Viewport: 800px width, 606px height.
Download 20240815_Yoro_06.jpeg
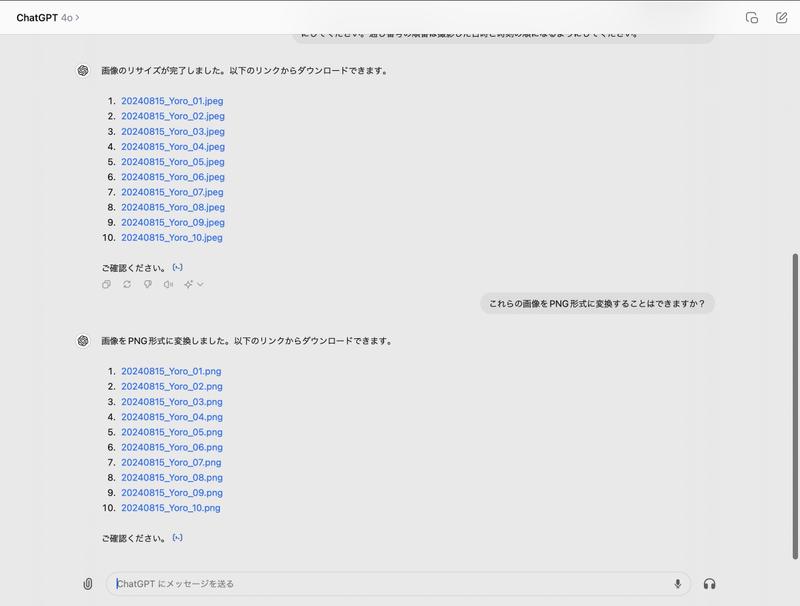173,177
